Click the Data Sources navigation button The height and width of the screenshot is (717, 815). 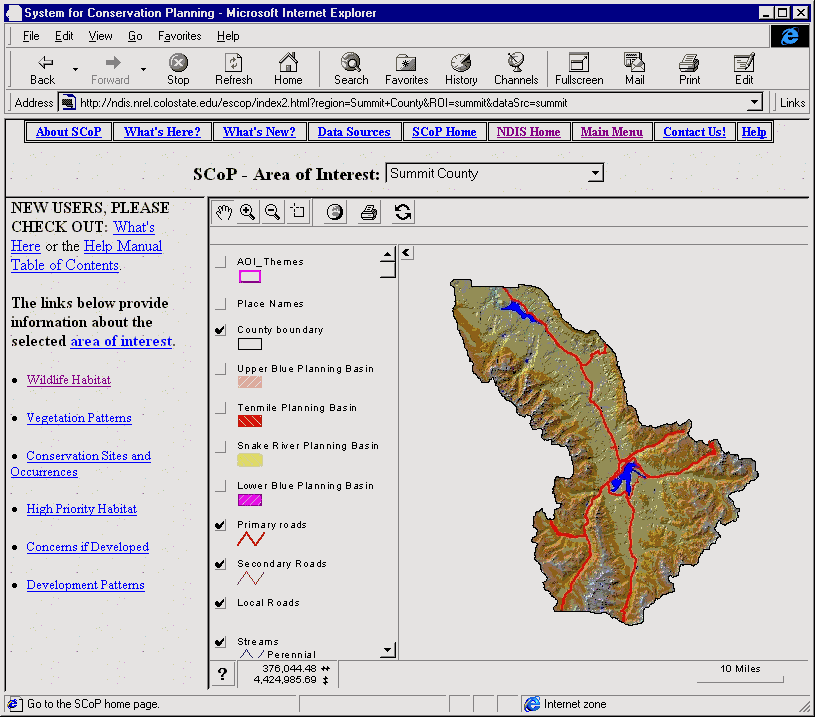tap(354, 132)
